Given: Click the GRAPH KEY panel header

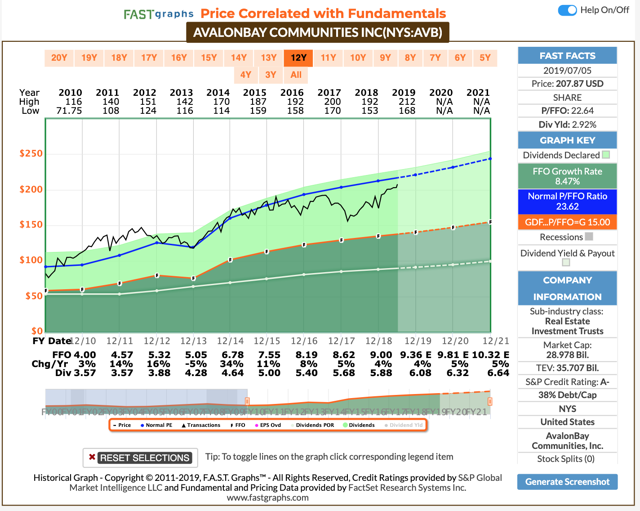Looking at the screenshot, I should click(567, 140).
